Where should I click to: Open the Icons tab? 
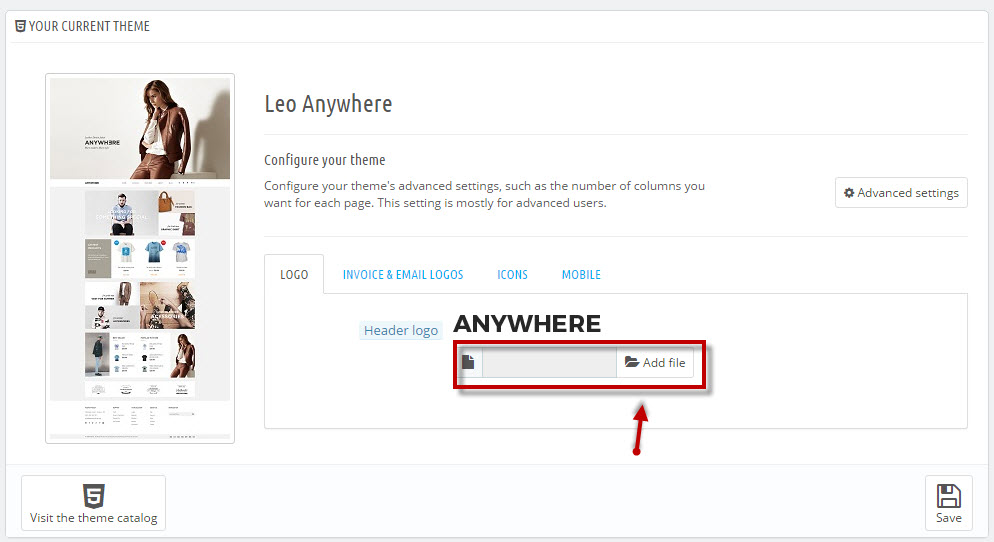tap(512, 274)
